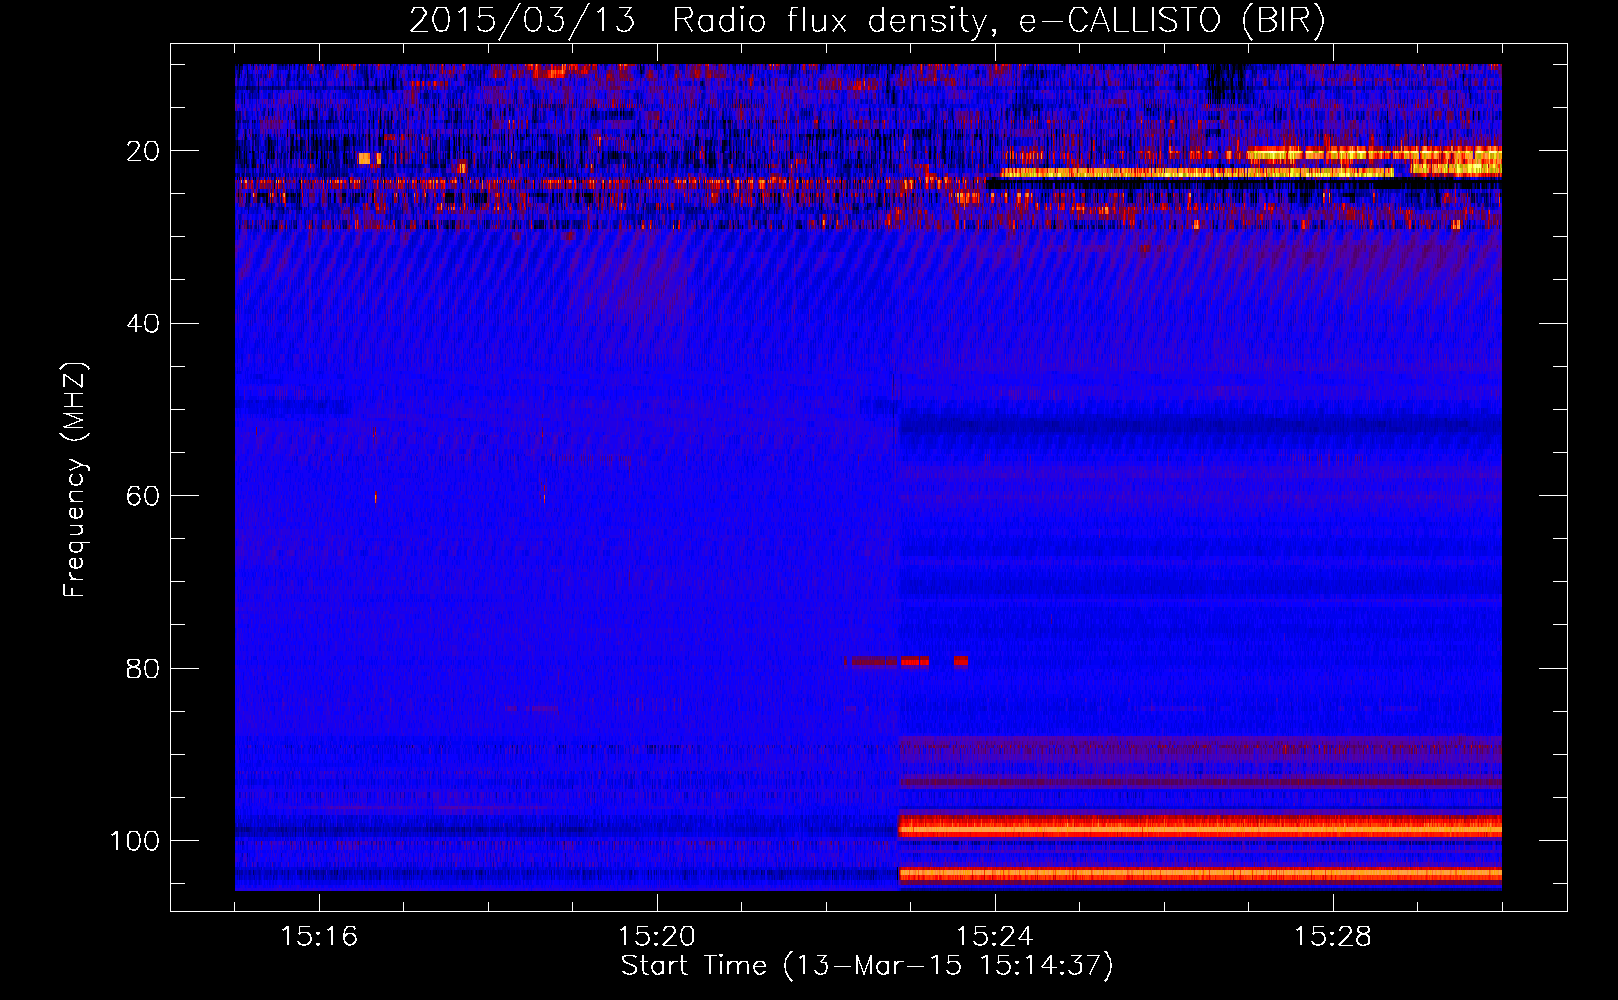Click the 15:24 time tick label
Viewport: 1618px width, 1000px height.
(995, 936)
